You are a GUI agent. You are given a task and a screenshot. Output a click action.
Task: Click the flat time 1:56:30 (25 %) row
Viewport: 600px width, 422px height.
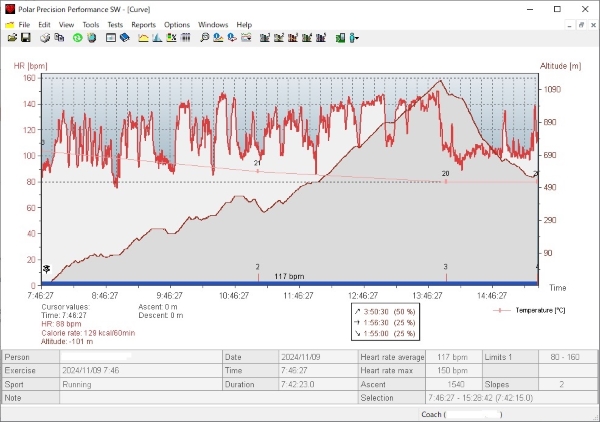[x=385, y=323]
